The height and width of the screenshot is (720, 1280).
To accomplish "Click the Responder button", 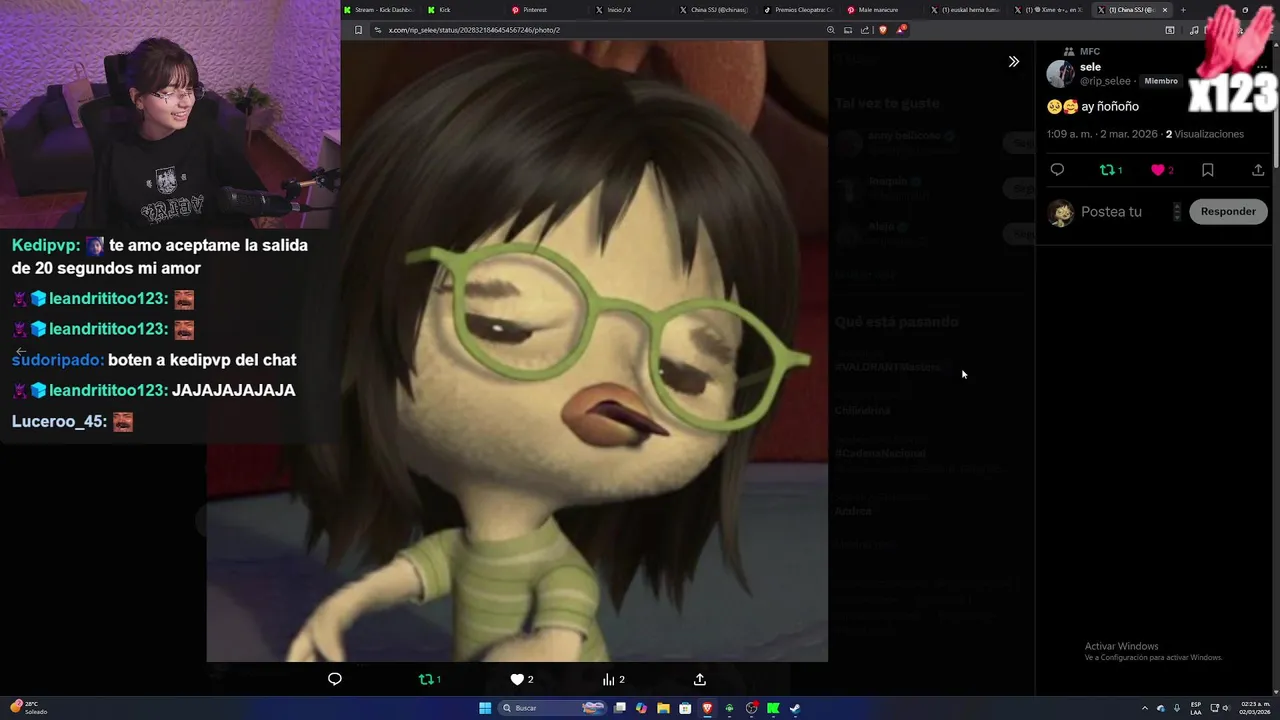I will pyautogui.click(x=1228, y=211).
